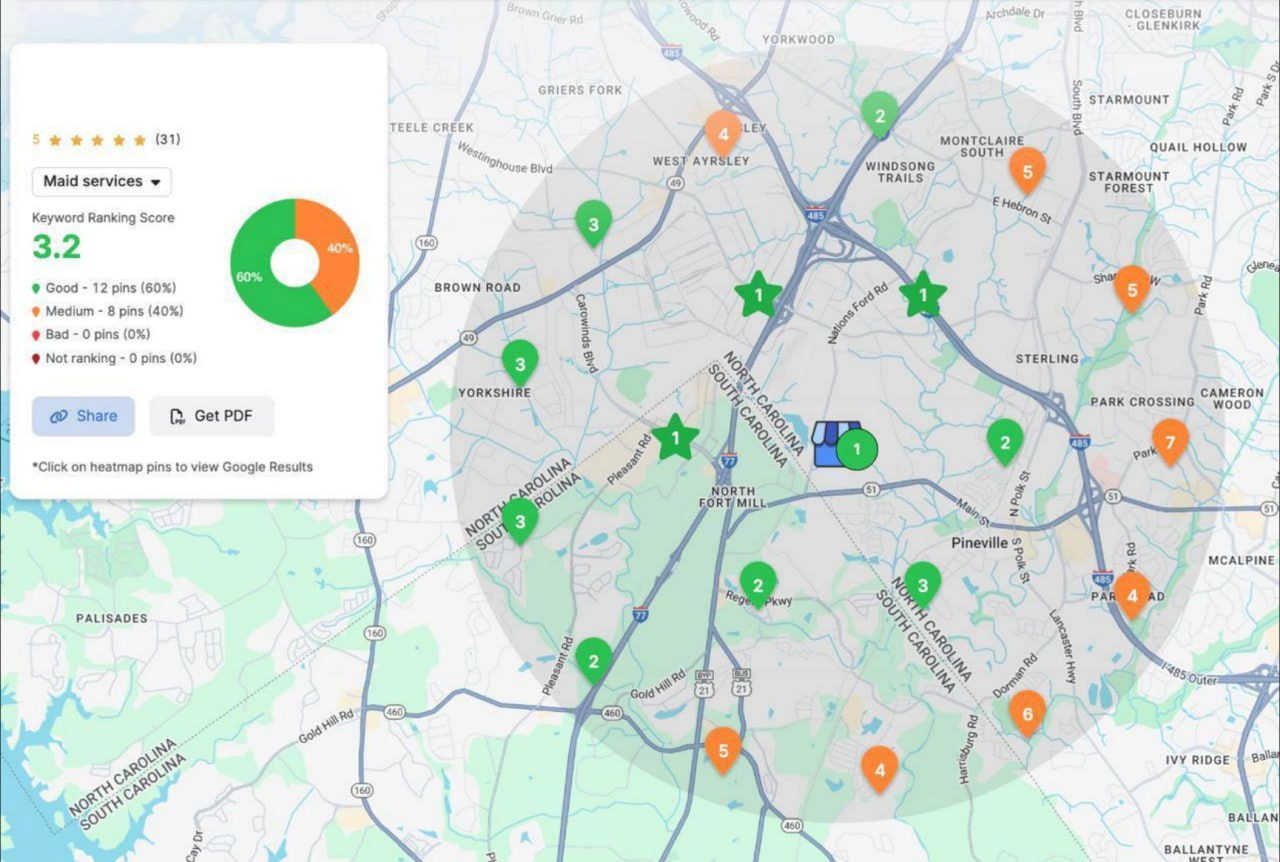Select green star pin beside Pleasant Rd
1280x862 pixels.
click(x=676, y=437)
